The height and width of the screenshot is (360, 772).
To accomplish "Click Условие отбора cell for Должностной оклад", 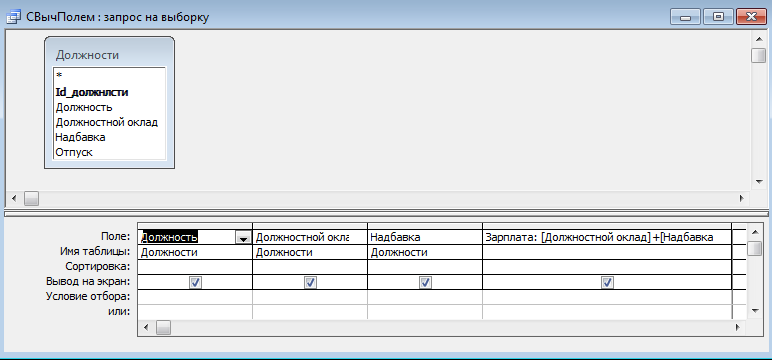I will point(310,297).
